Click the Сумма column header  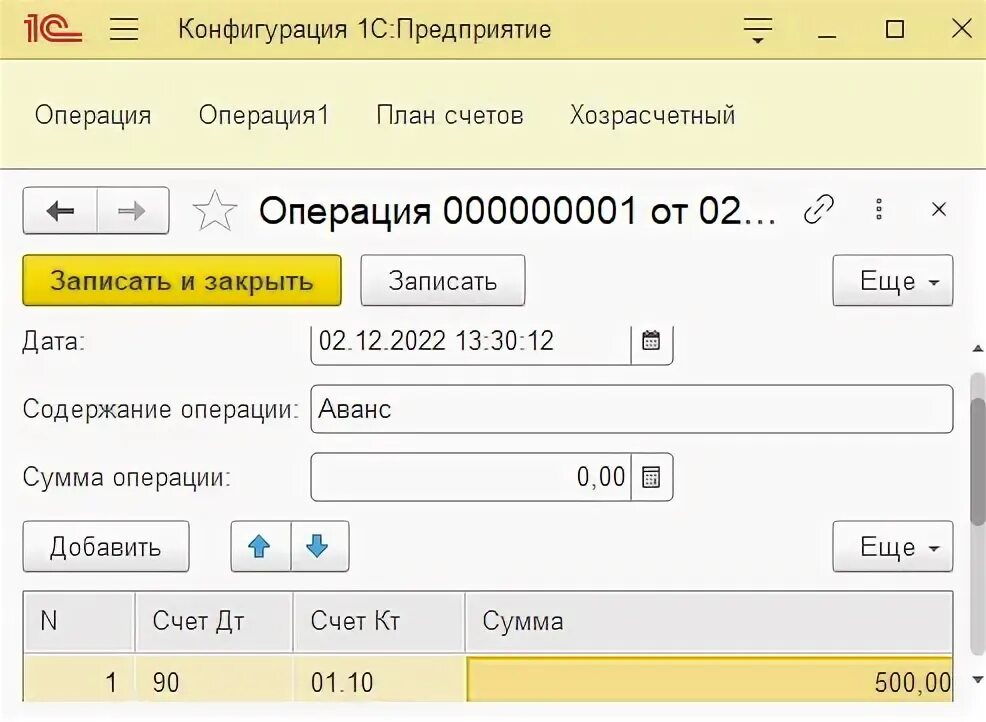[709, 621]
